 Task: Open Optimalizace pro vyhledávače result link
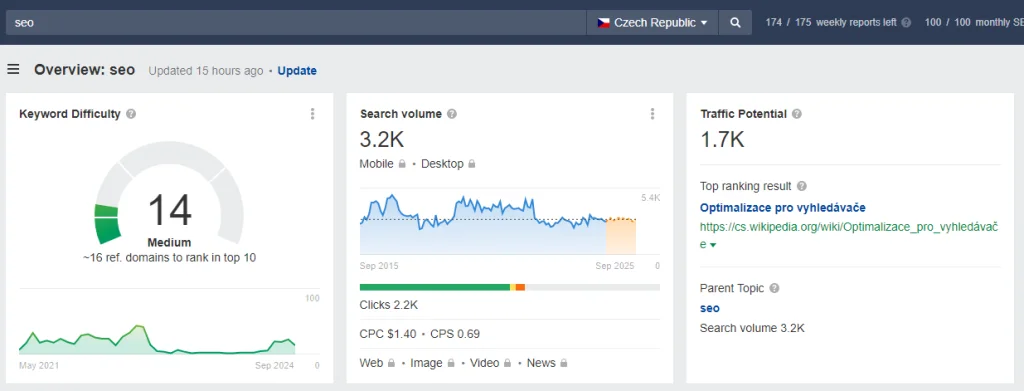[x=782, y=208]
